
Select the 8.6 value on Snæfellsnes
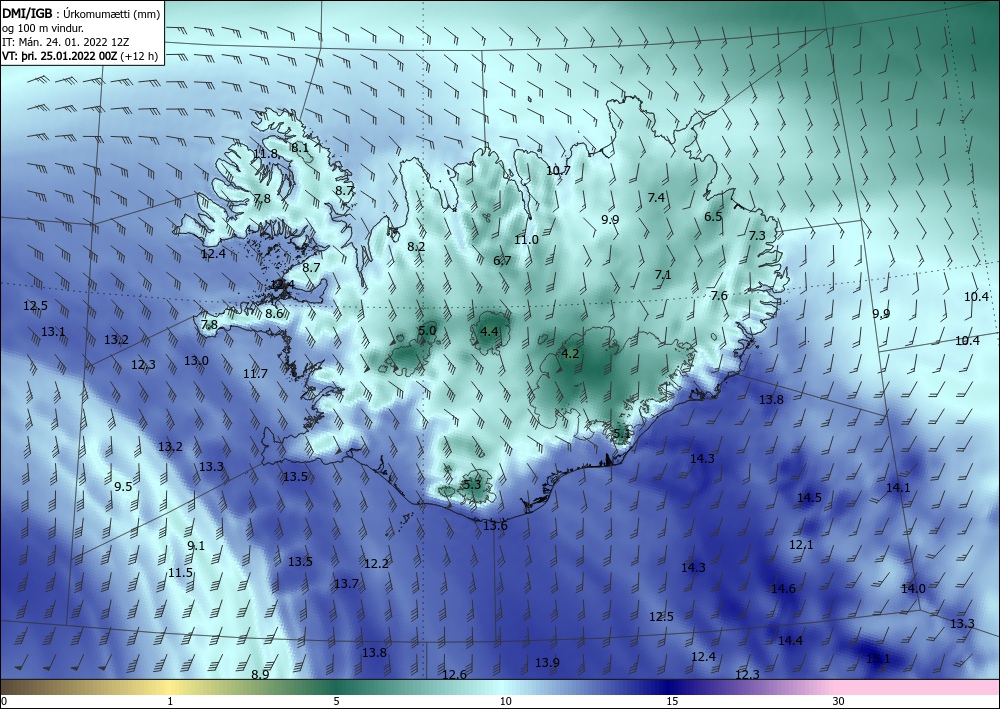click(274, 314)
